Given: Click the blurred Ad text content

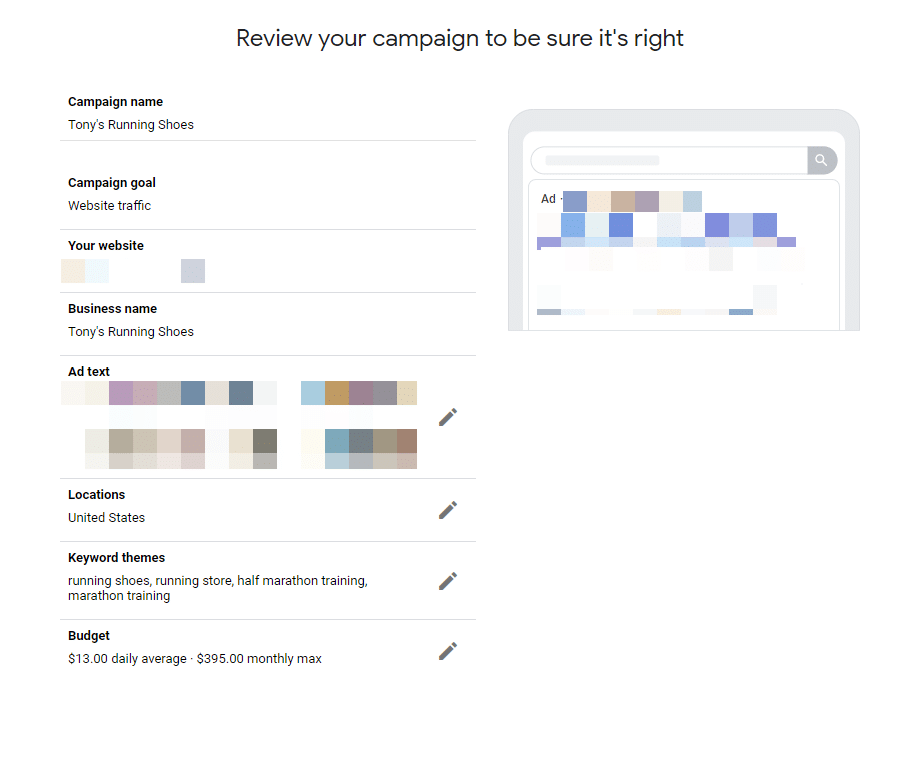Looking at the screenshot, I should (x=240, y=425).
